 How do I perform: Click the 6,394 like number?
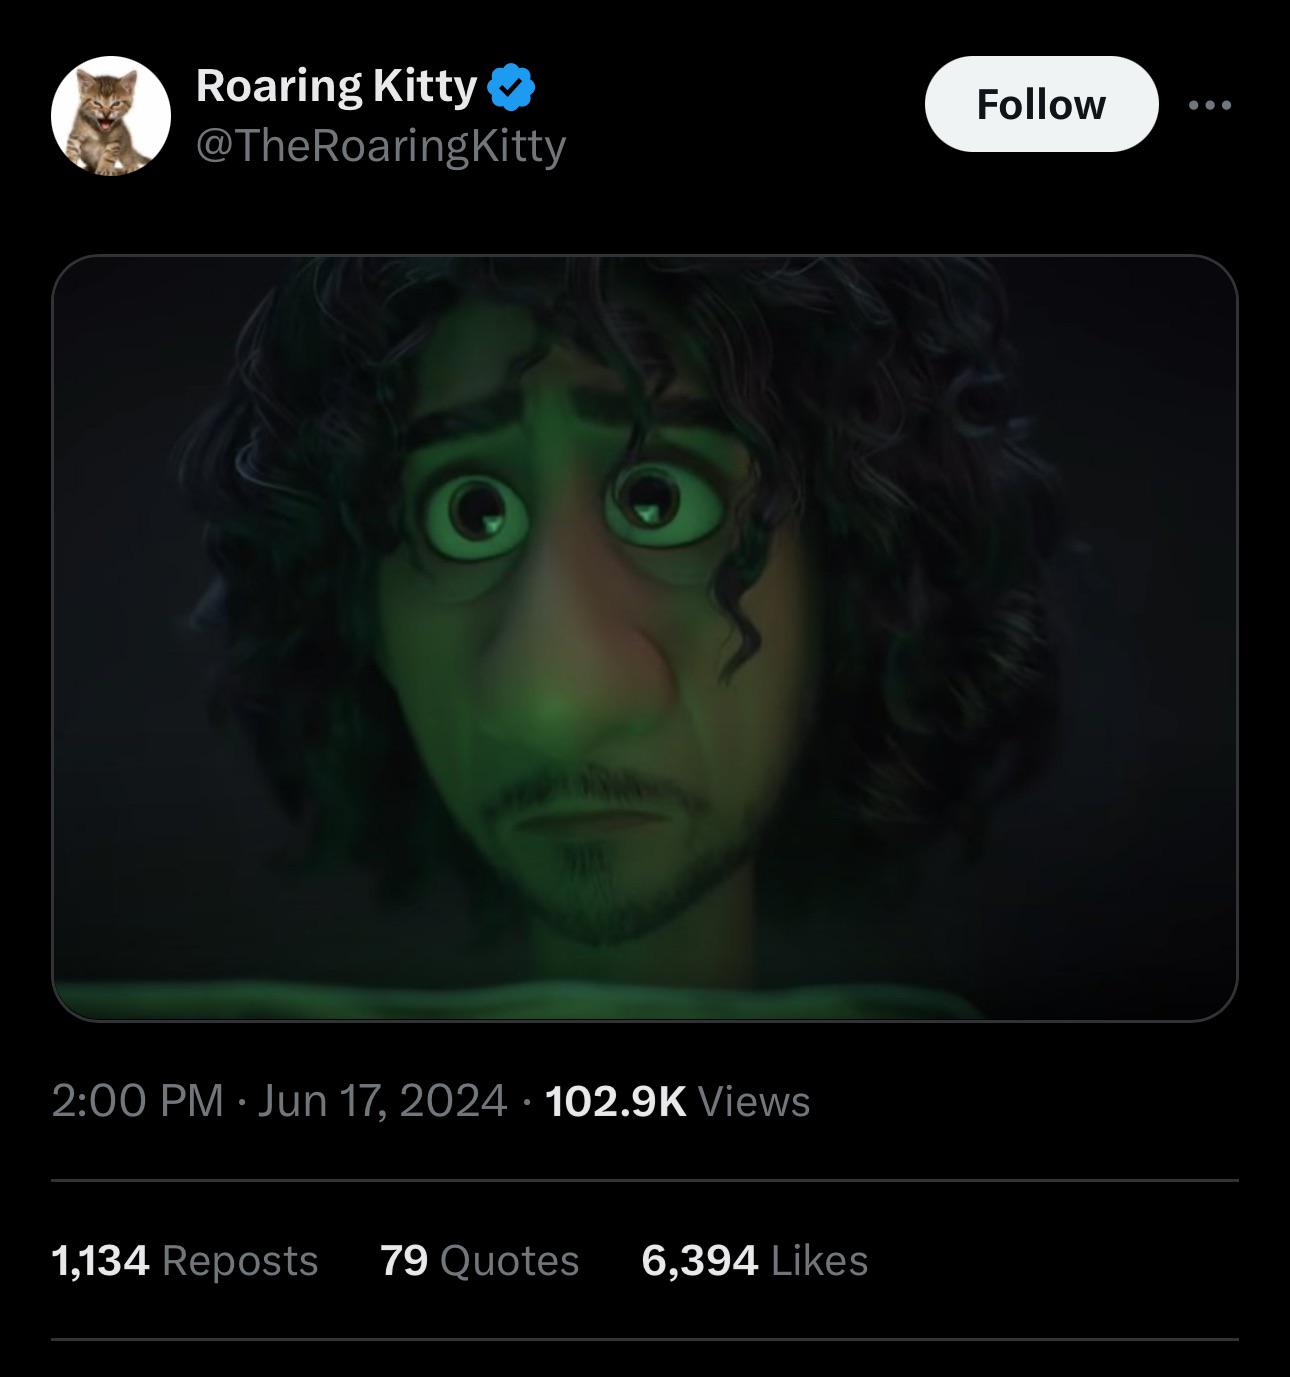coord(700,1260)
